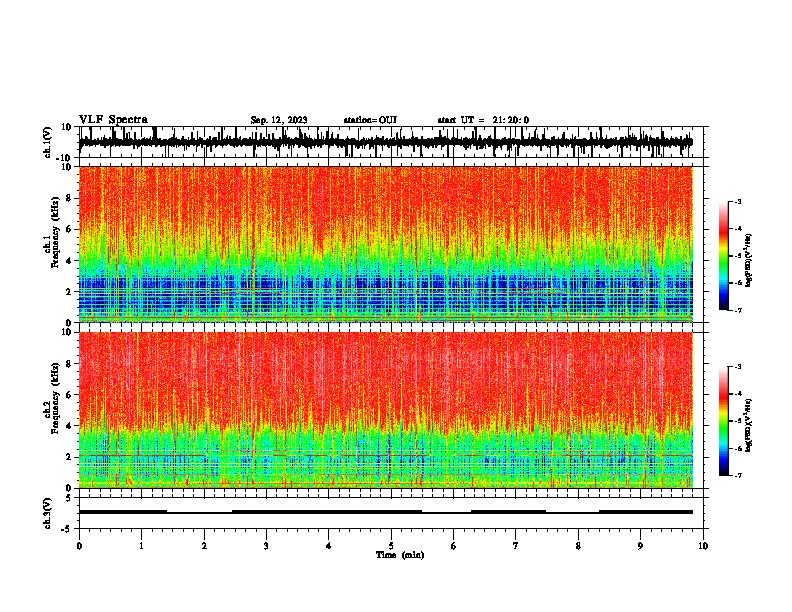
Task: Click the "Time (min)" x-axis label
Action: point(400,555)
